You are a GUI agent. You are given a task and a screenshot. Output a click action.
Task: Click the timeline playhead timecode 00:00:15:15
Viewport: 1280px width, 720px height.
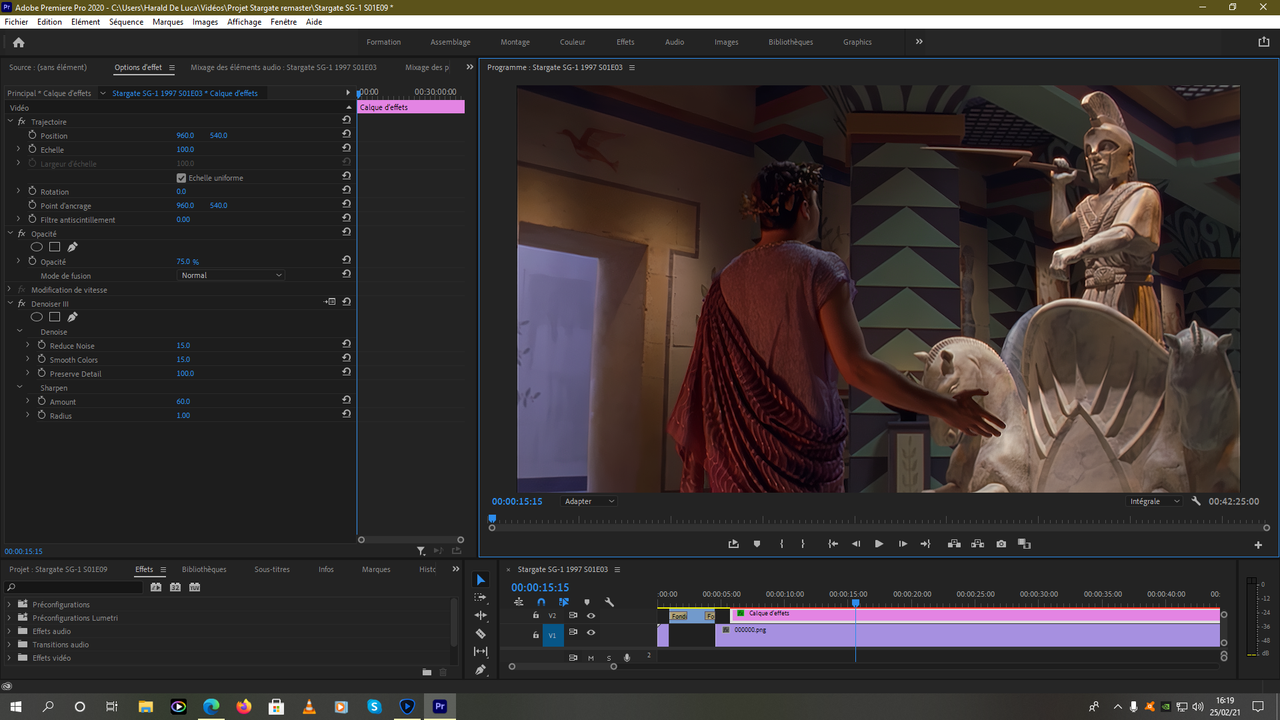tap(540, 588)
